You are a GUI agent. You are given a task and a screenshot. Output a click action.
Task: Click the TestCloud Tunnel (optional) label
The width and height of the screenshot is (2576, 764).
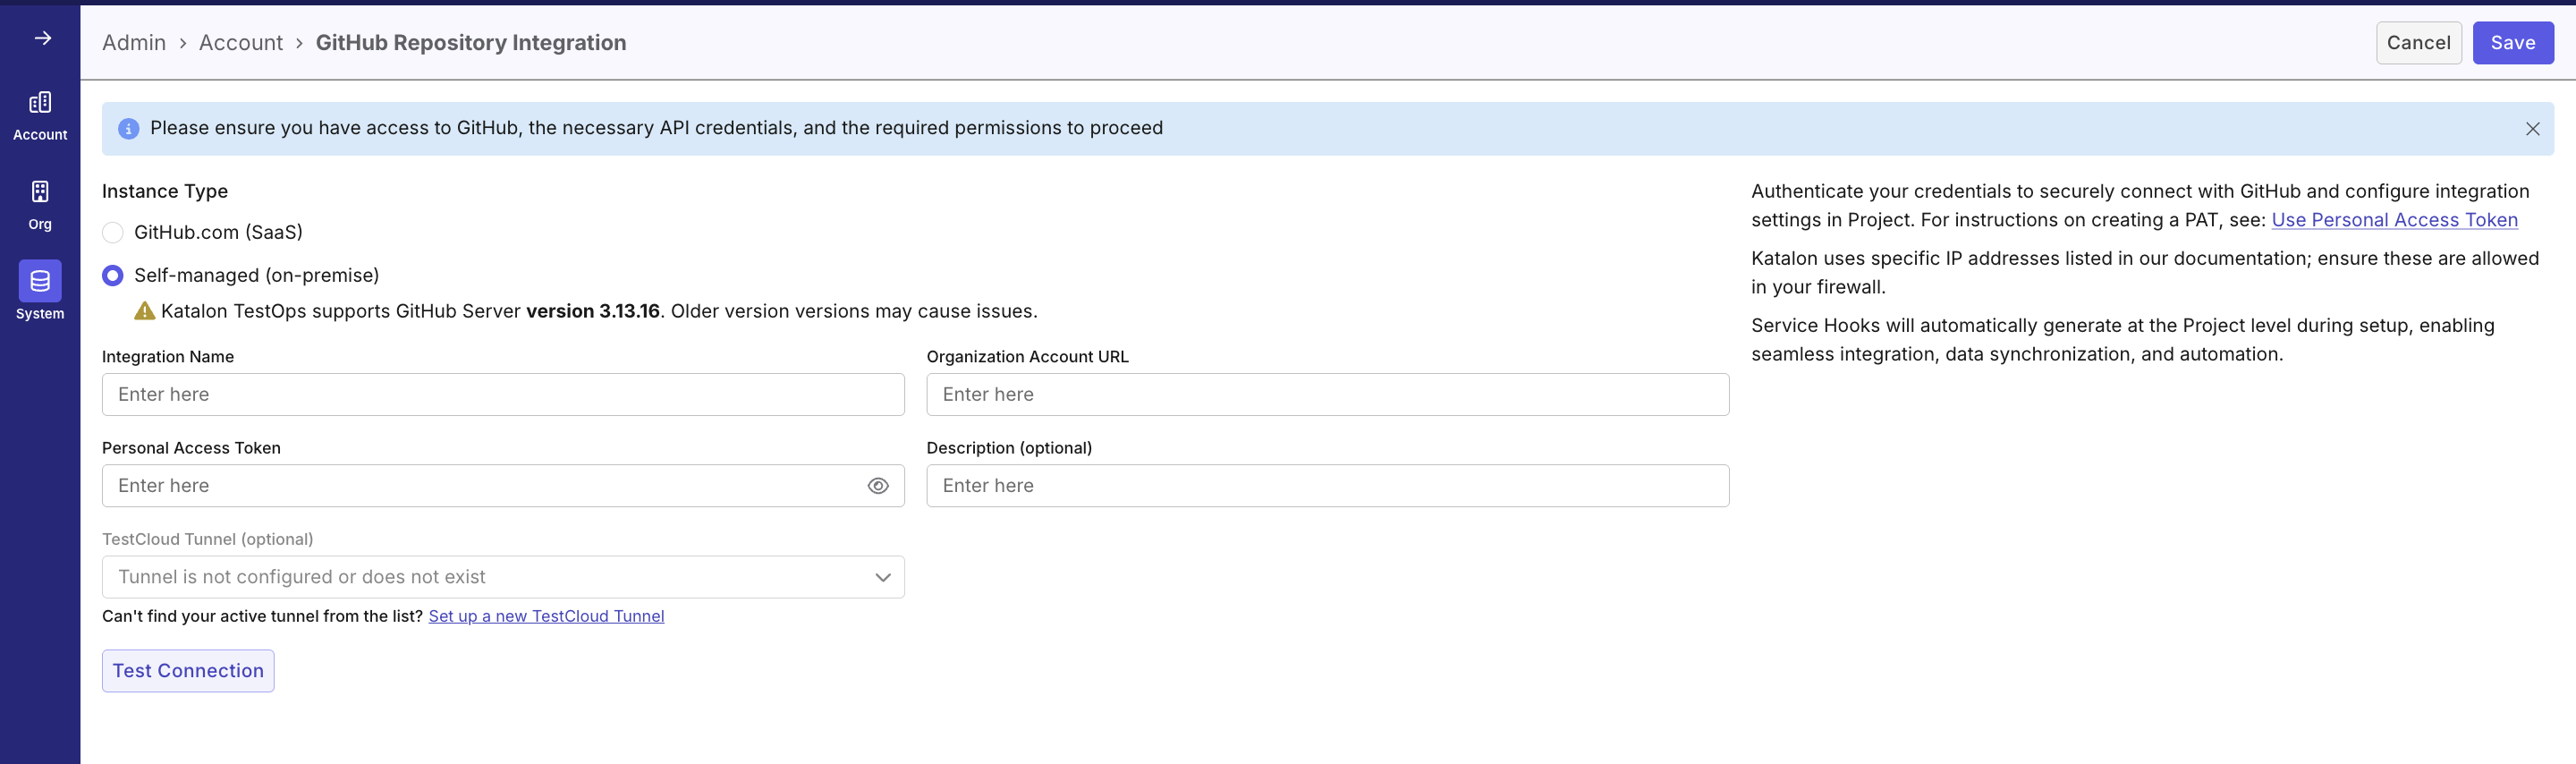coord(208,539)
